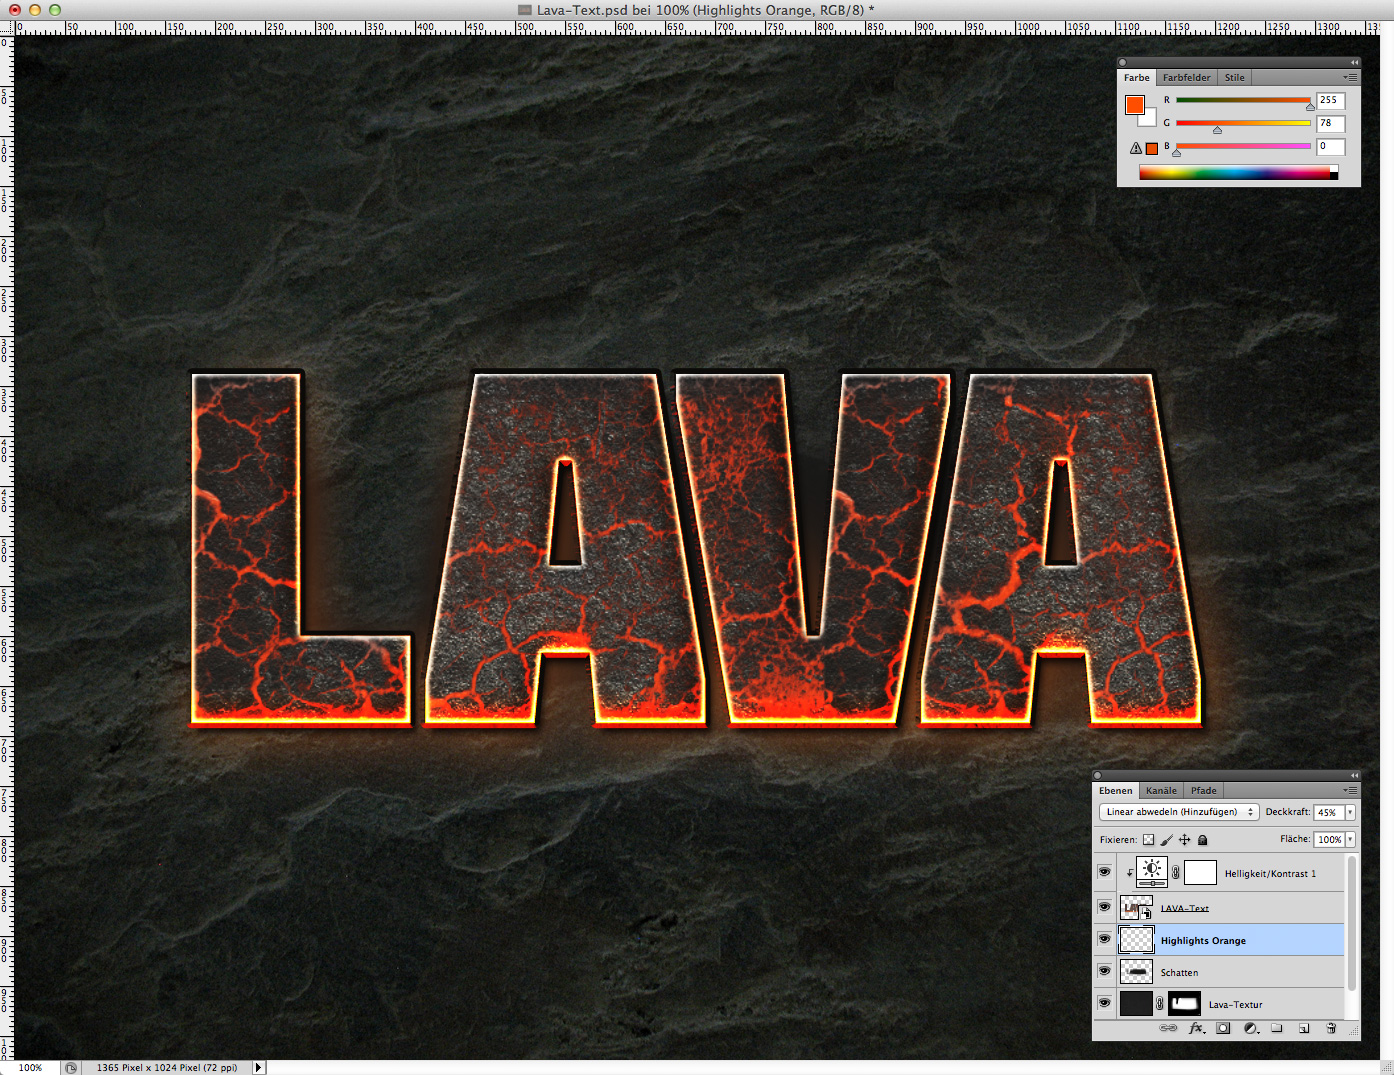1394x1075 pixels.
Task: Link layers using the chain icon
Action: pos(1168,1028)
